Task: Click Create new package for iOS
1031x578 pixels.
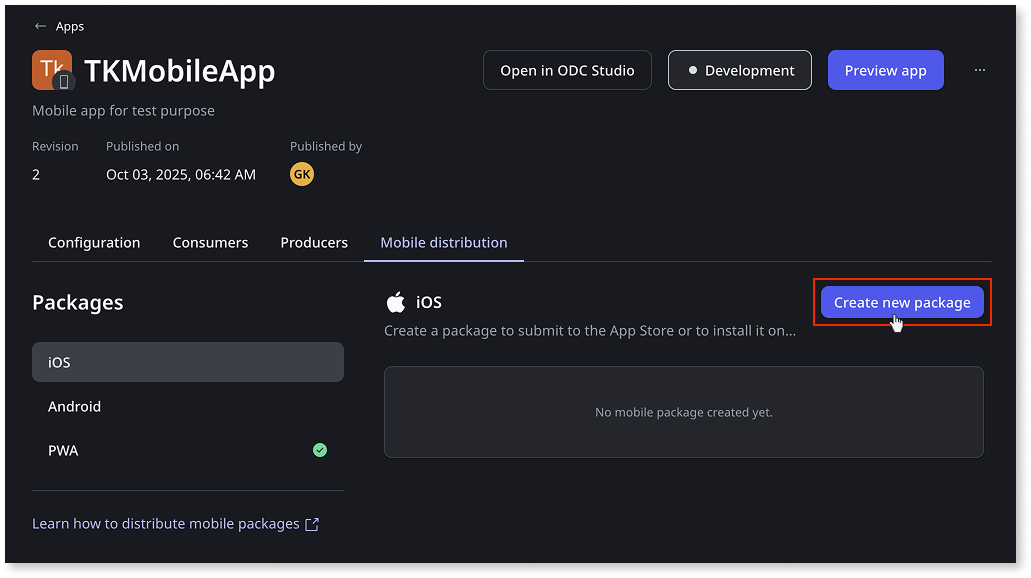Action: [x=901, y=302]
